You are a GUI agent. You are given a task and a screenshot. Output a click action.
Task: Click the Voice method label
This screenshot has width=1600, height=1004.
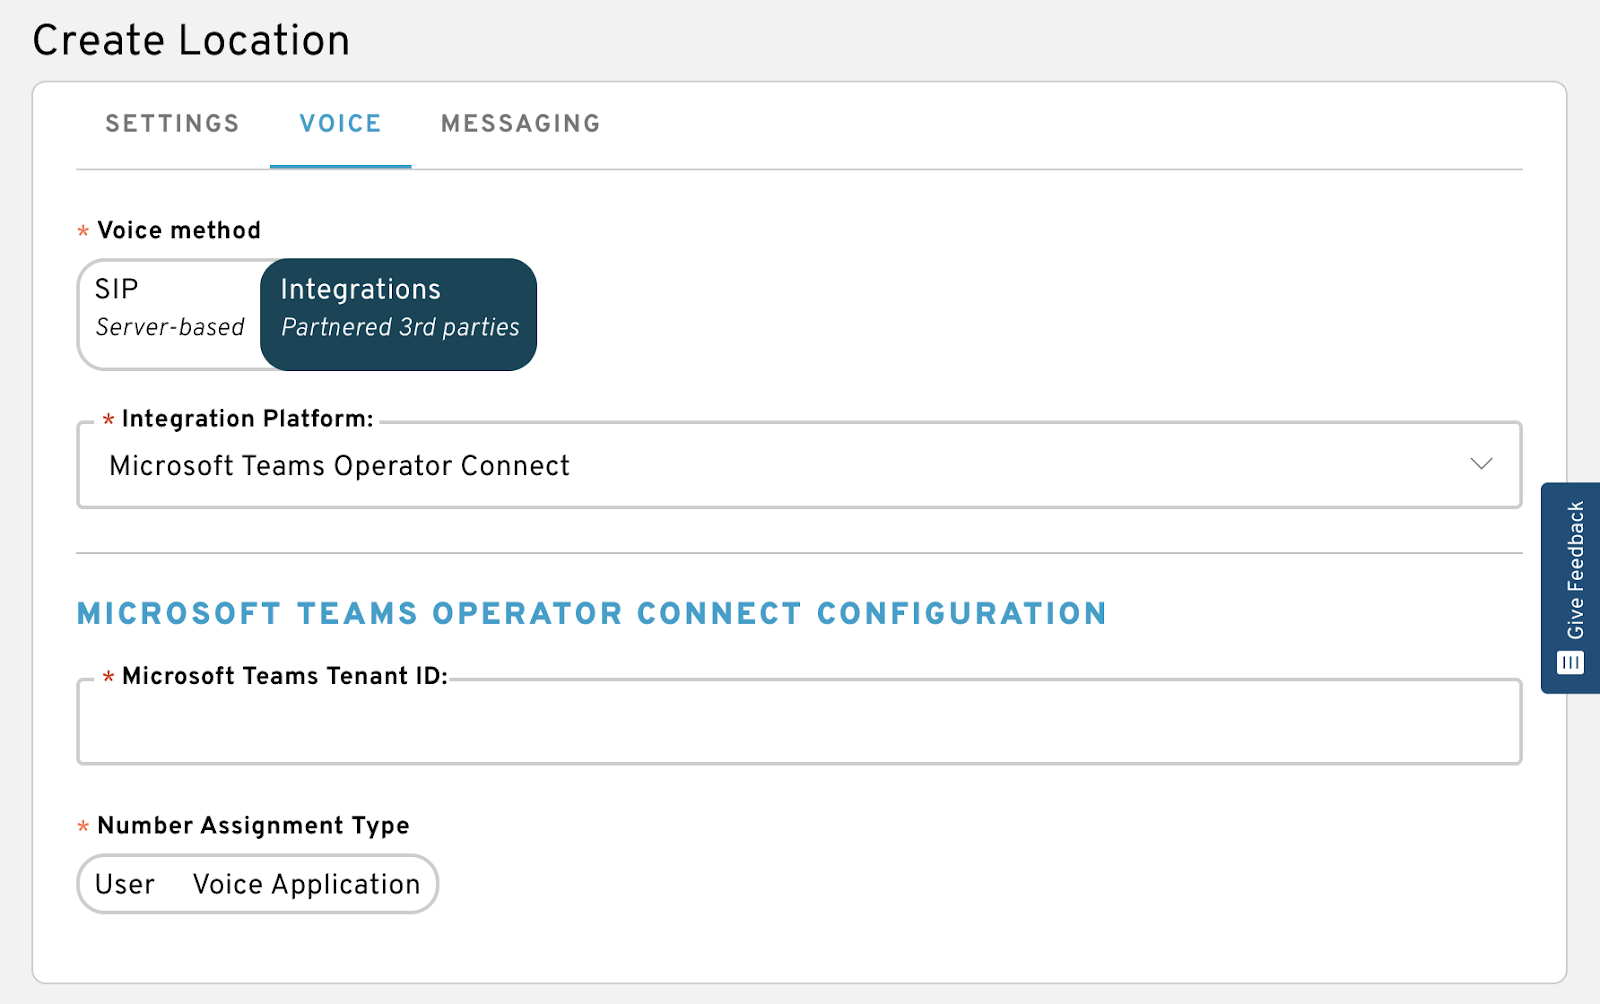coord(179,230)
